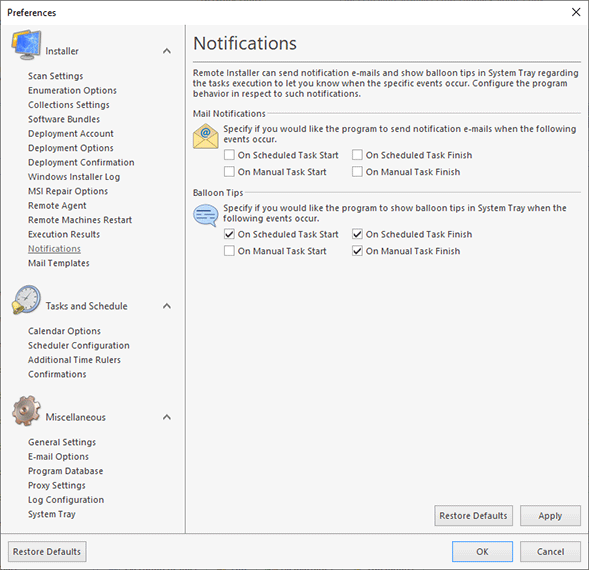The height and width of the screenshot is (570, 589).
Task: Open Confirmations settings
Action: point(57,374)
